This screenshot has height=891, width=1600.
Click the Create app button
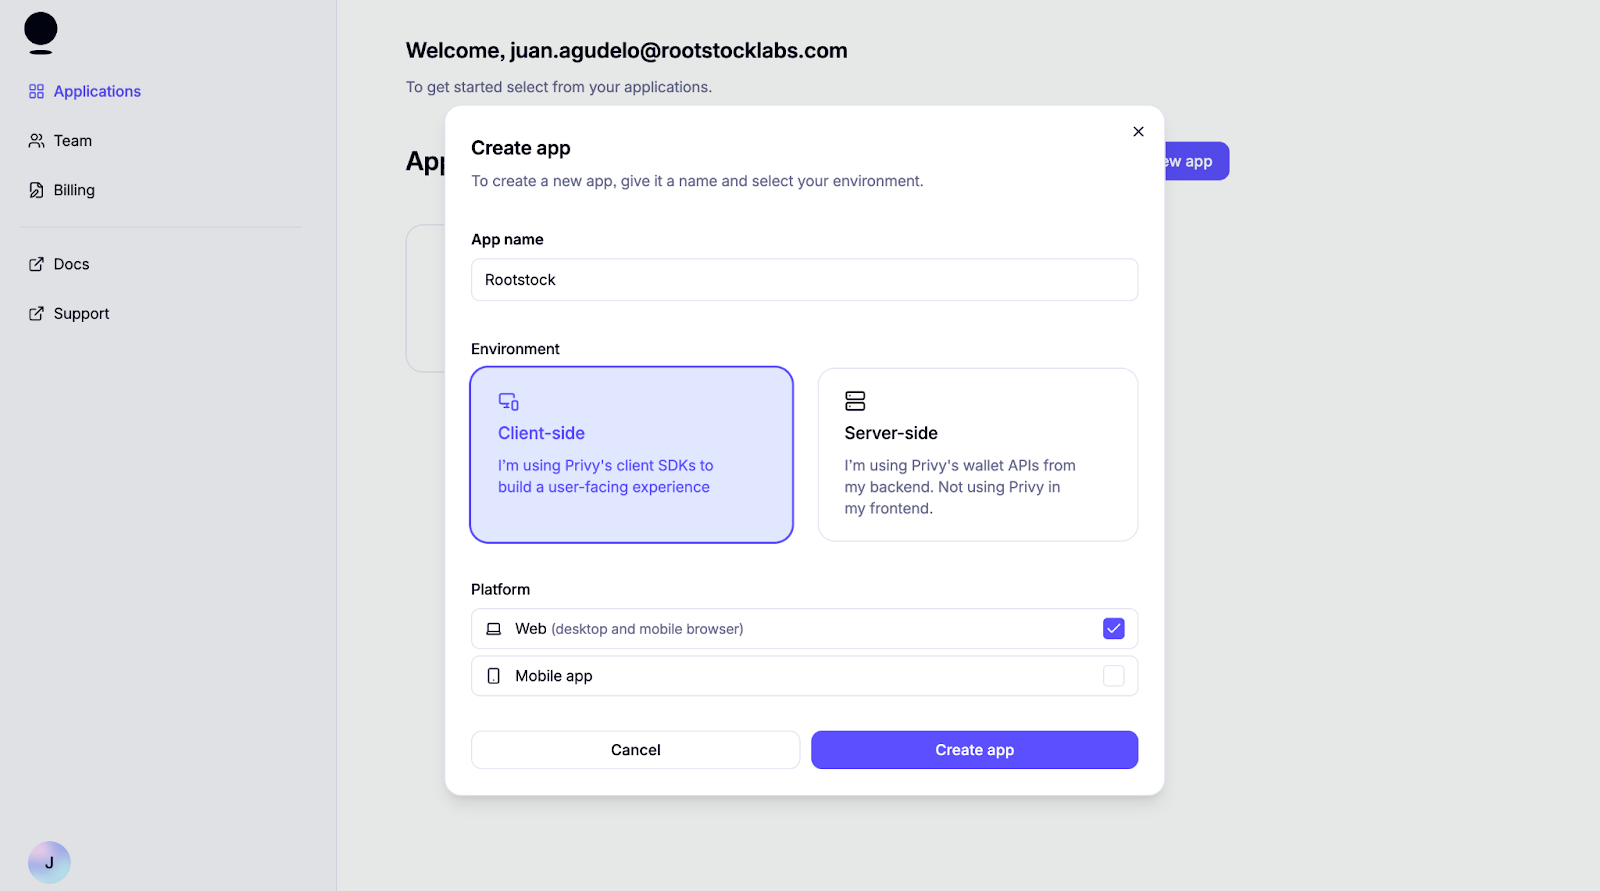coord(973,749)
